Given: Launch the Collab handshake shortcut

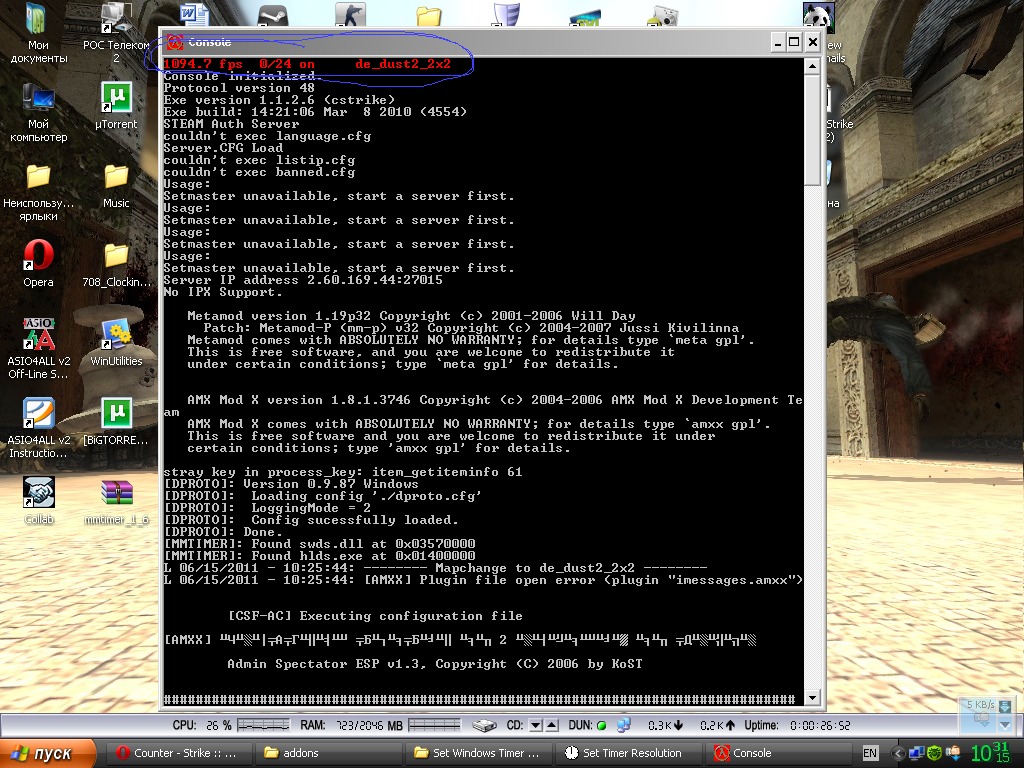Looking at the screenshot, I should tap(38, 501).
